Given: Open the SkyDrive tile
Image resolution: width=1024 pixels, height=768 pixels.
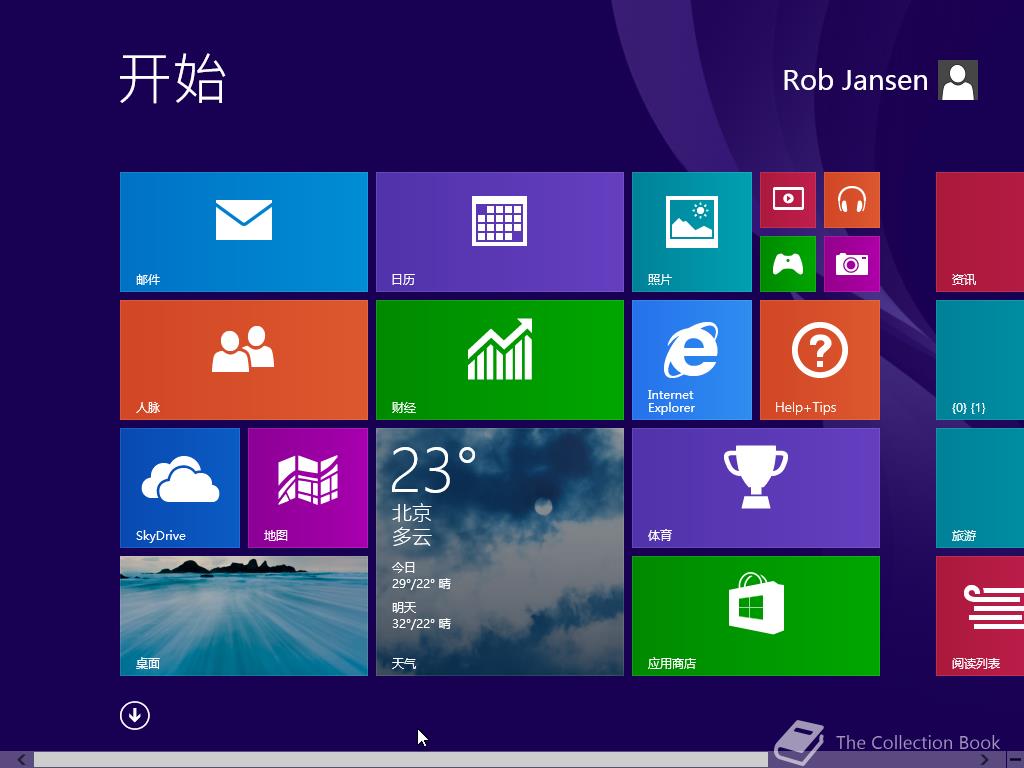Looking at the screenshot, I should point(180,488).
